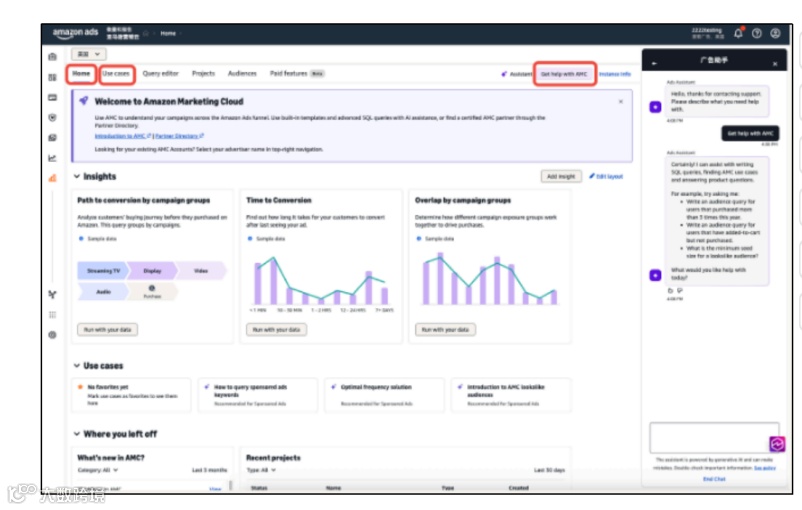Click the rocket icon in welcome banner
Screen dimensions: 802x510
click(84, 101)
